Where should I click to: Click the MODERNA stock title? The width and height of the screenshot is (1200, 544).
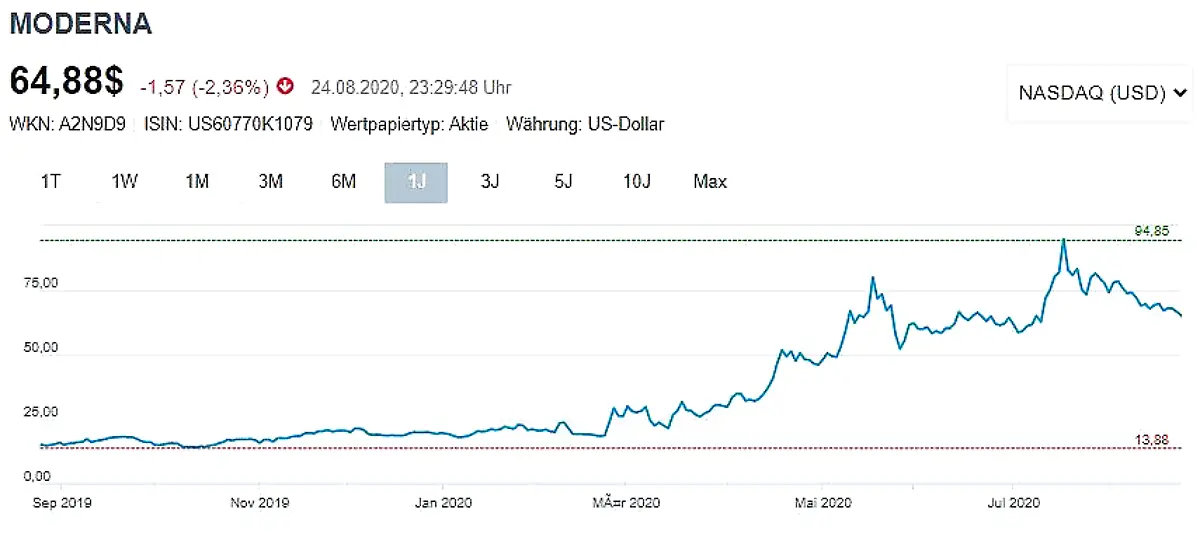[81, 25]
